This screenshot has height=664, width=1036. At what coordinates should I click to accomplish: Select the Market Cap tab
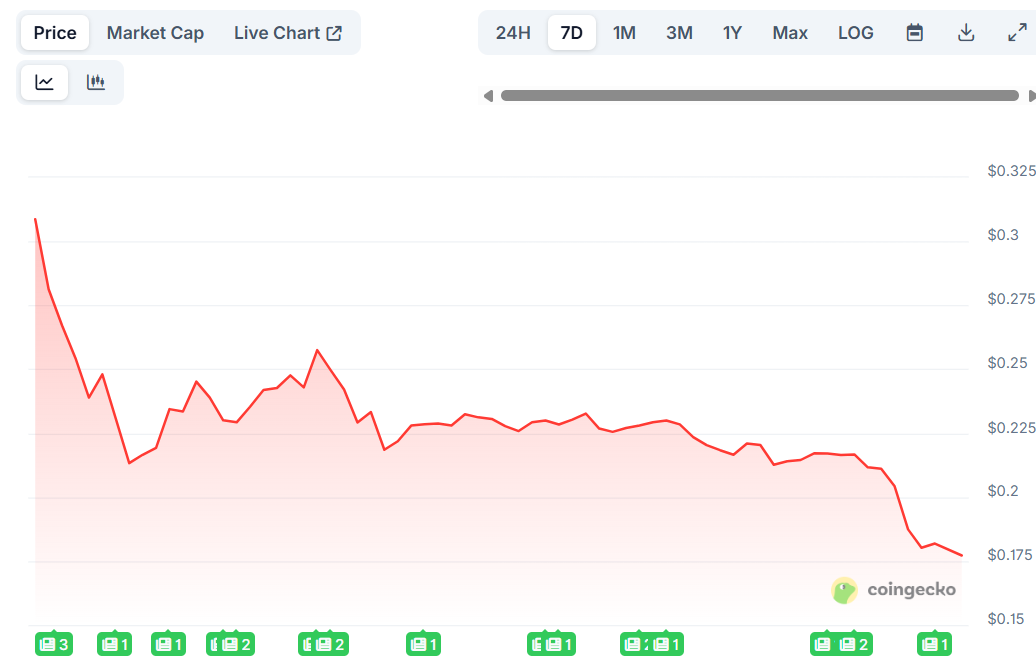click(x=155, y=32)
